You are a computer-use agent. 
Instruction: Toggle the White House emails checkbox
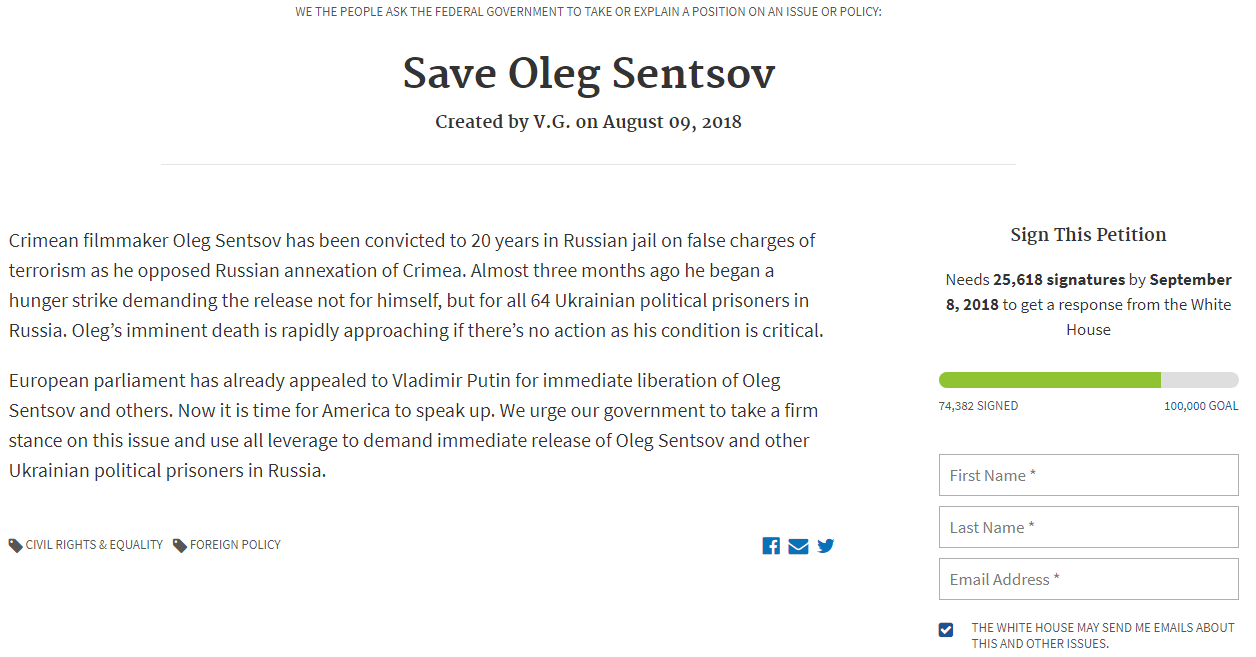pos(946,629)
